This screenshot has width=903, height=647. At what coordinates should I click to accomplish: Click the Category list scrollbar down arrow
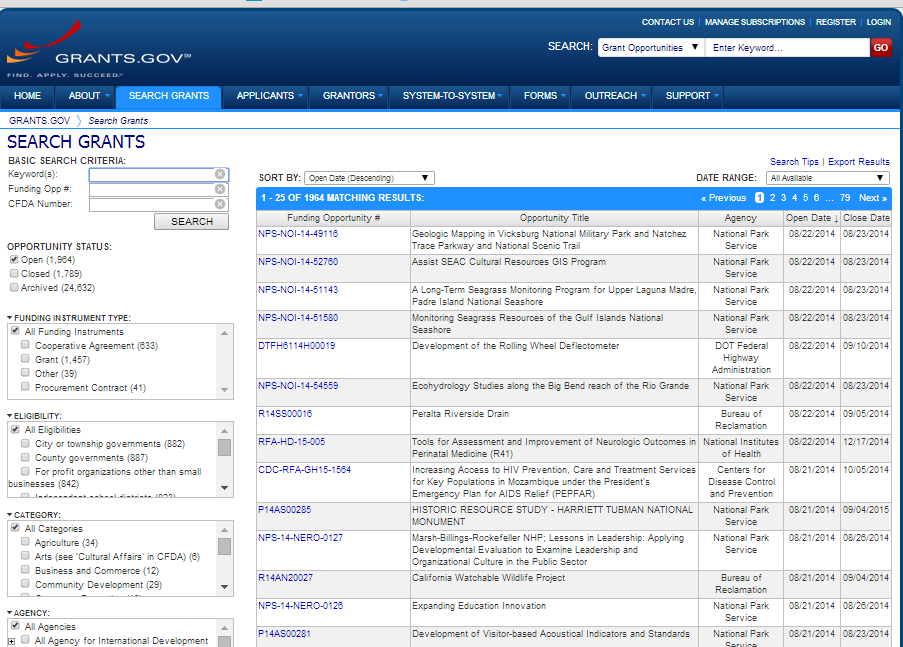pos(225,587)
